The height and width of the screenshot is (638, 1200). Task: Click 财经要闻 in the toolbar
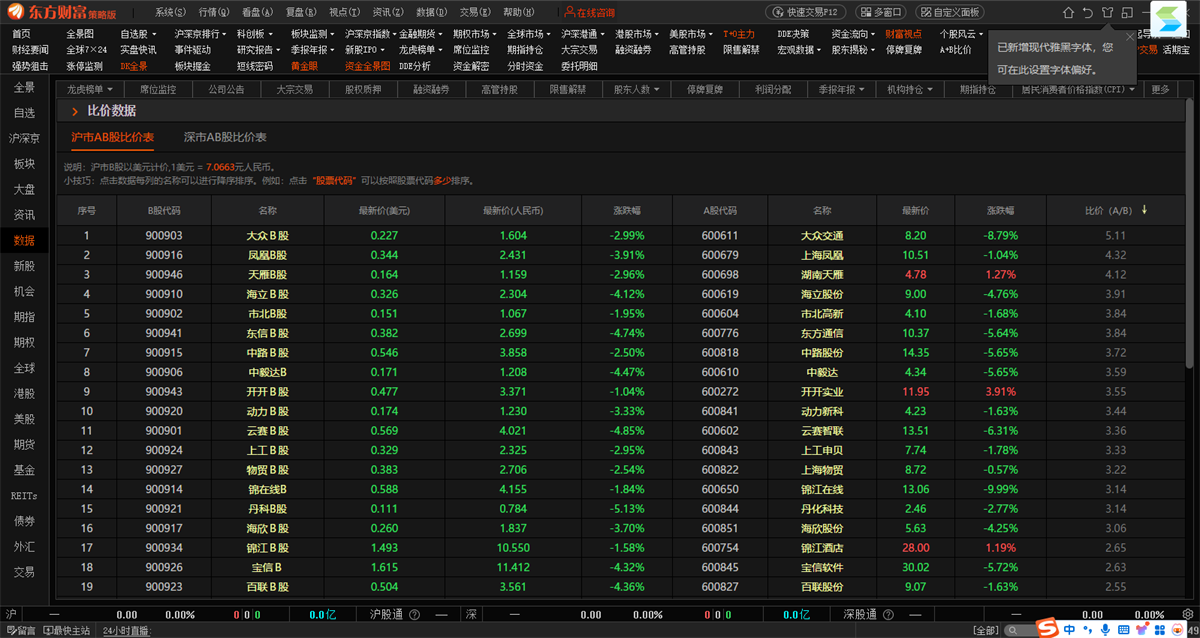pyautogui.click(x=30, y=49)
